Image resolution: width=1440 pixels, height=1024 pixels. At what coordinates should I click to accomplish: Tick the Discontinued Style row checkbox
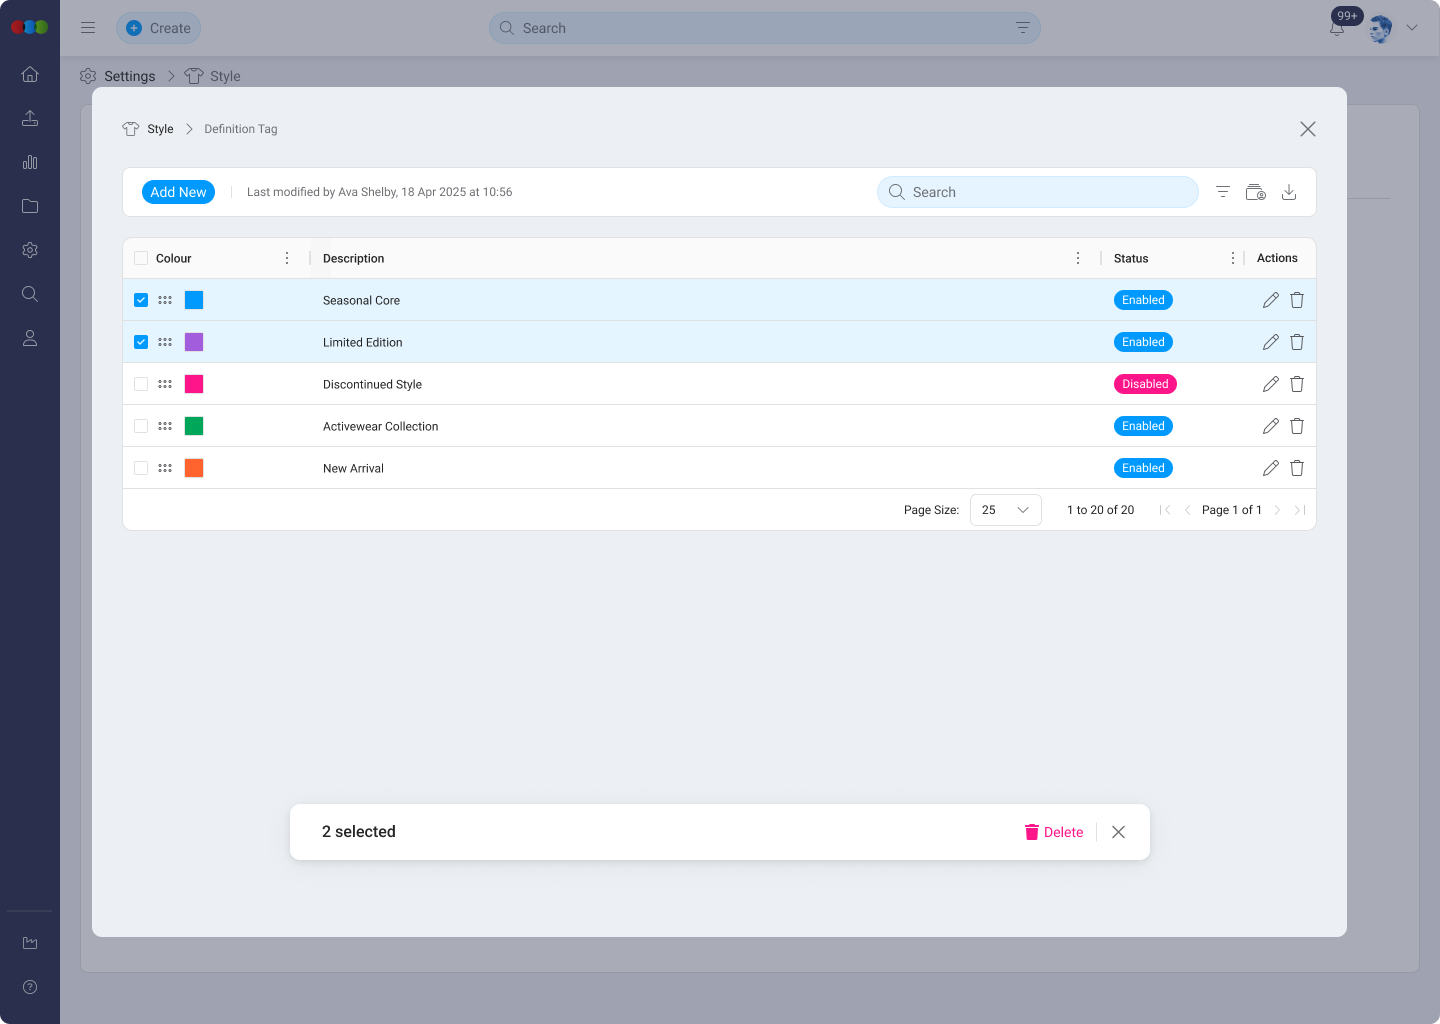click(141, 384)
